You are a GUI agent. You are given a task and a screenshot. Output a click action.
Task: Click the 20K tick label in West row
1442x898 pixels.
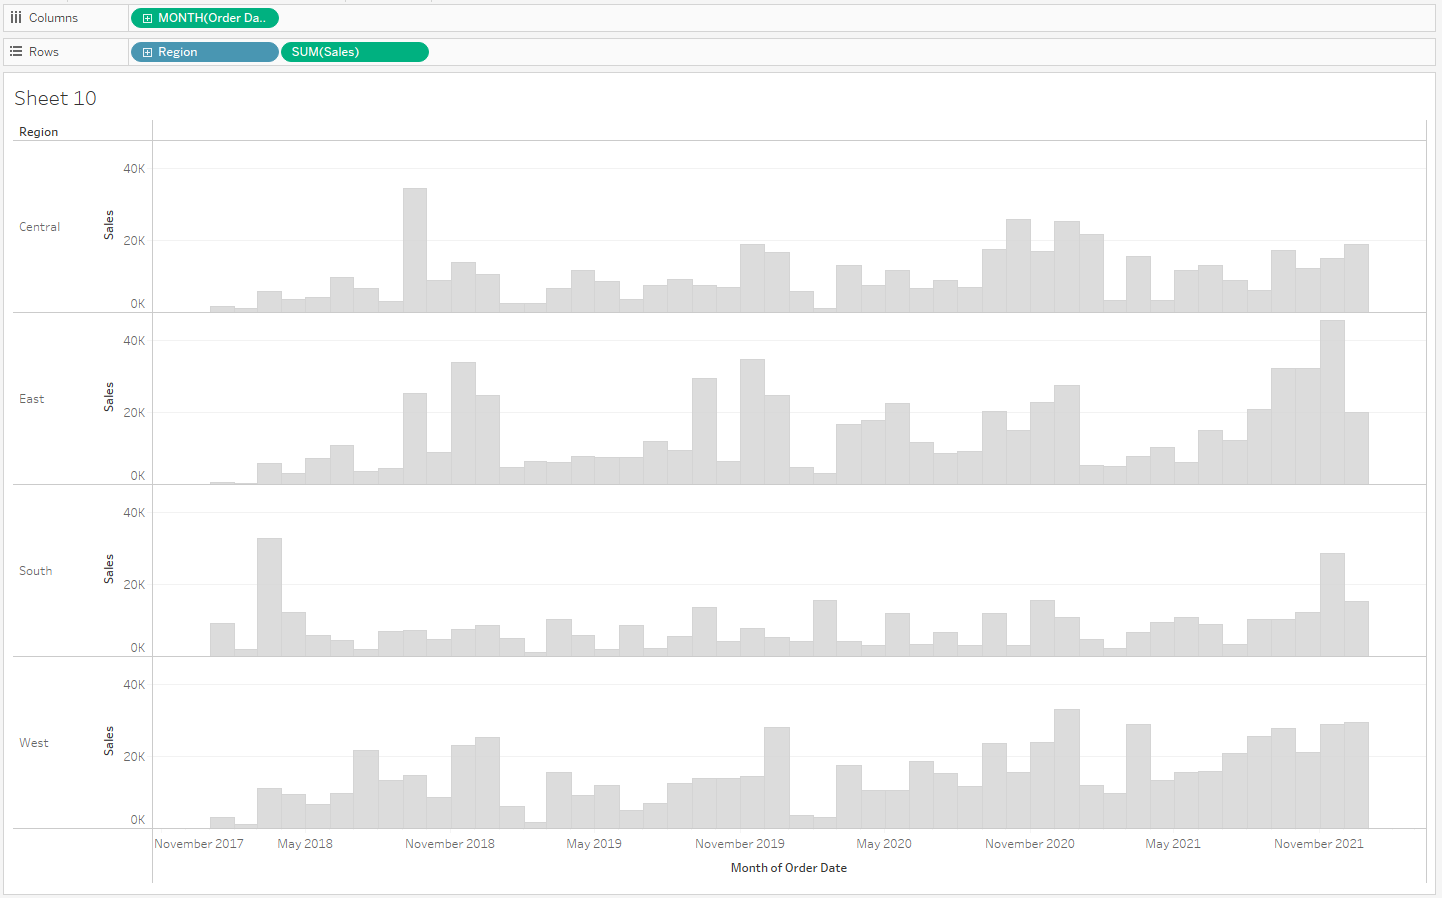[134, 757]
